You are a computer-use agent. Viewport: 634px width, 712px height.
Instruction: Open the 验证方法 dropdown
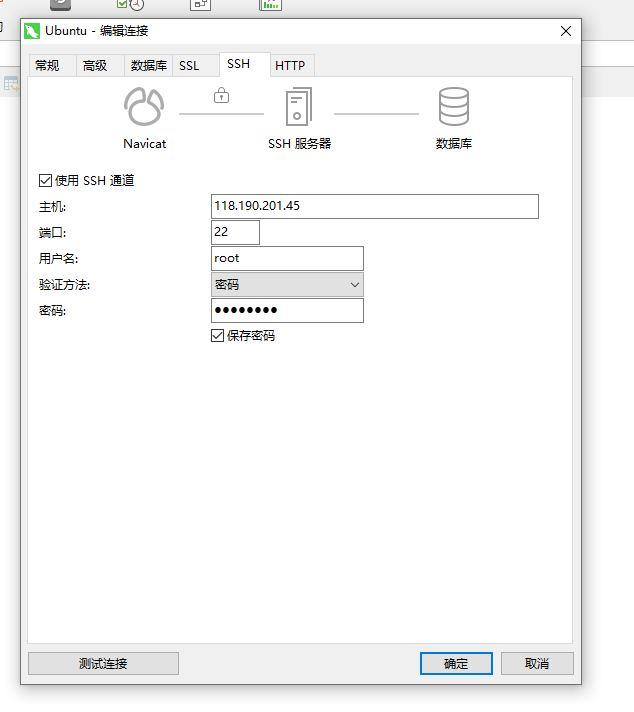287,284
